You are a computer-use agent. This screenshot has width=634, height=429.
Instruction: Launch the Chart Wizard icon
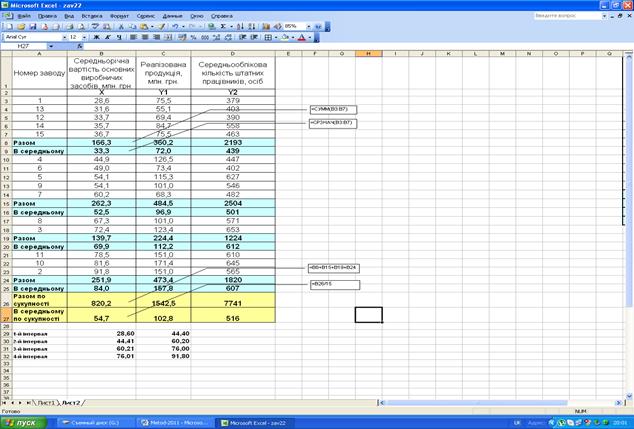(x=266, y=26)
